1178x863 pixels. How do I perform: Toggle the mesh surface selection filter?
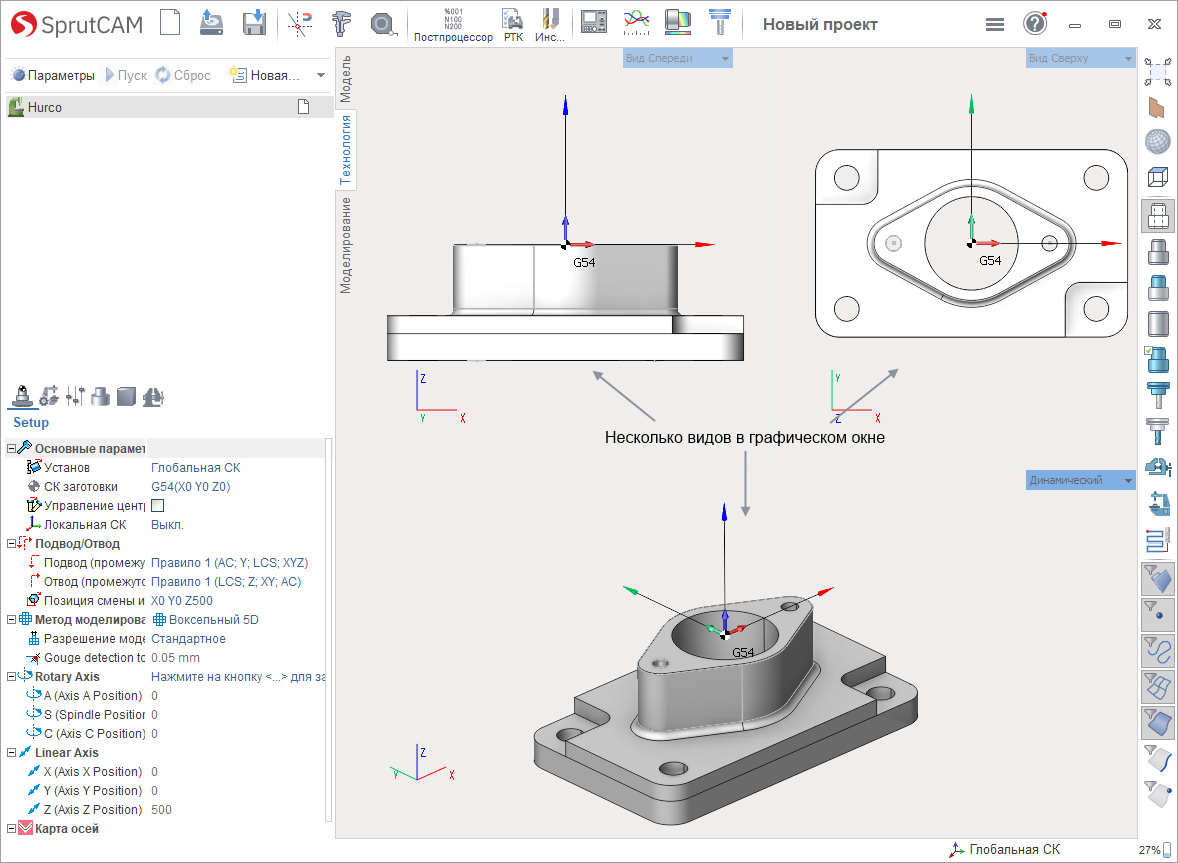point(1158,686)
